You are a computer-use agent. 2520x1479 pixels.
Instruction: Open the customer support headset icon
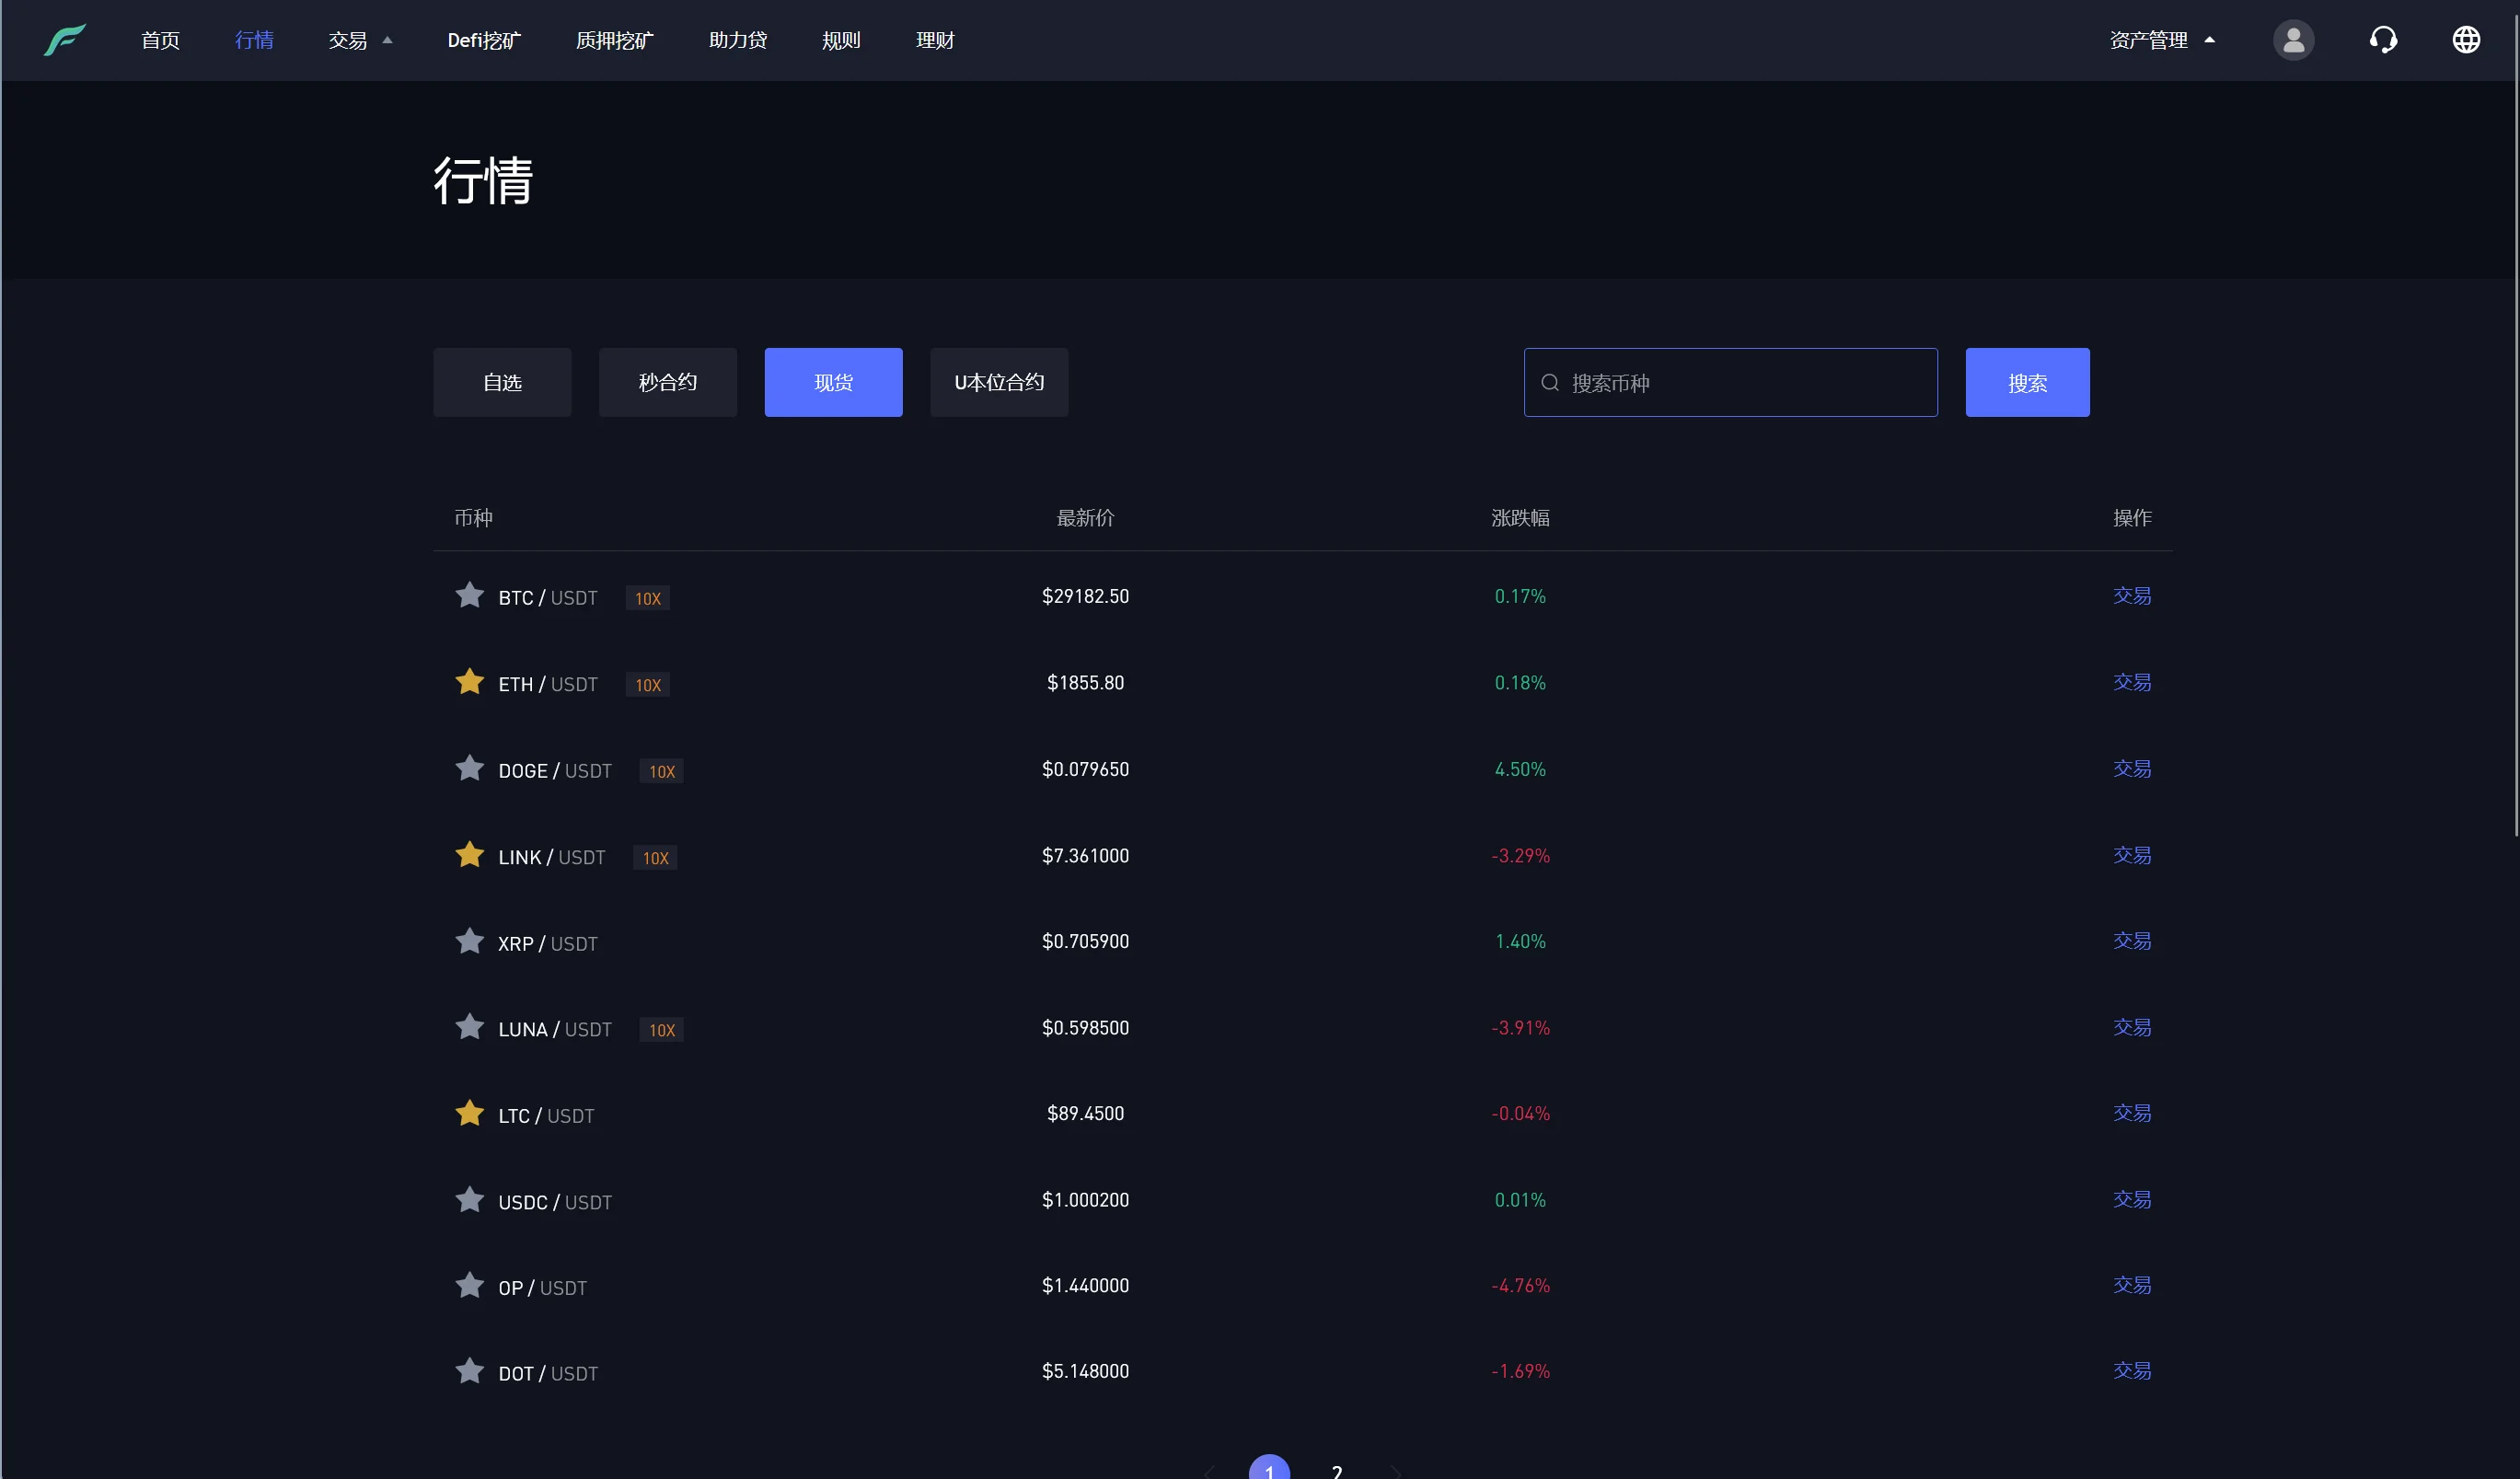point(2383,40)
